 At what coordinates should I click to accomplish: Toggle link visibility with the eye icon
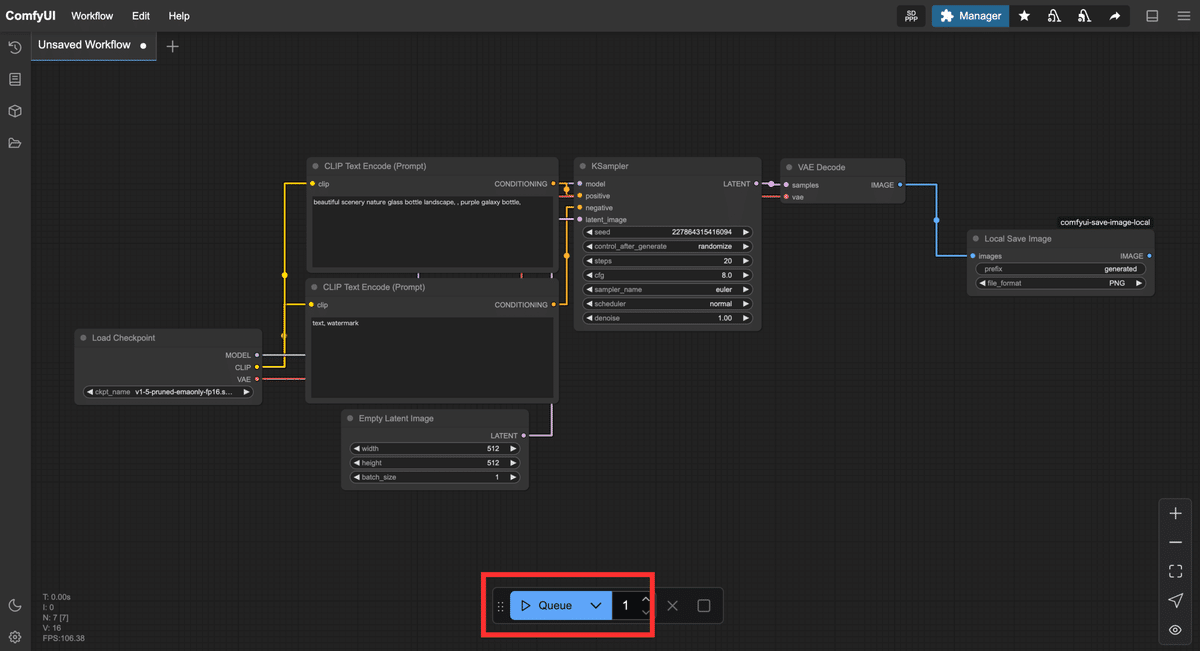pyautogui.click(x=1175, y=630)
